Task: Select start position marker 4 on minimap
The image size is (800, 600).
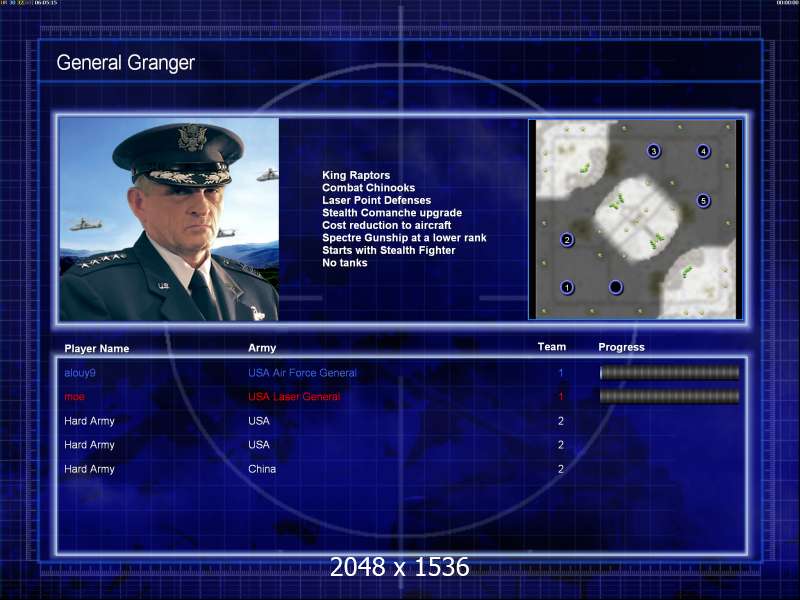Action: (x=704, y=151)
